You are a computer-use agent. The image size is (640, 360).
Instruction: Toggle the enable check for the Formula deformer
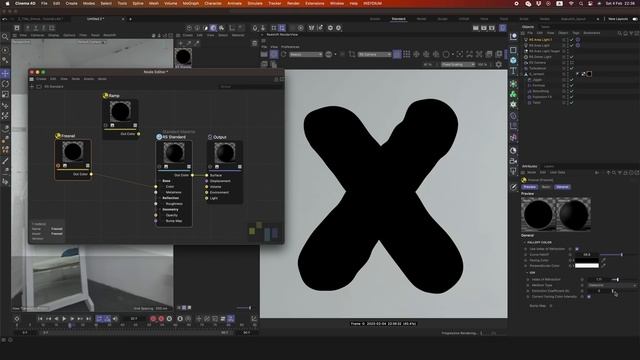571,85
